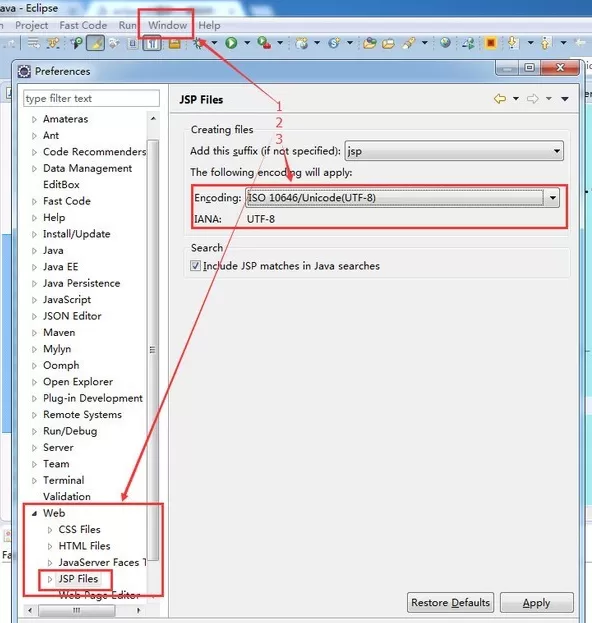The height and width of the screenshot is (623, 592).
Task: Click the Open Task folder icon in toolbar
Action: click(388, 43)
